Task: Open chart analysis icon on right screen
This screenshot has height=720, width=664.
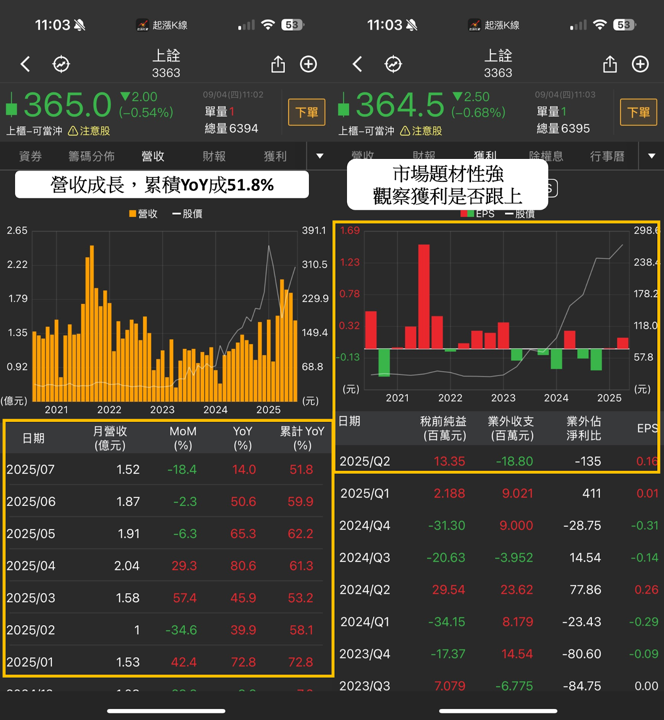Action: click(393, 64)
